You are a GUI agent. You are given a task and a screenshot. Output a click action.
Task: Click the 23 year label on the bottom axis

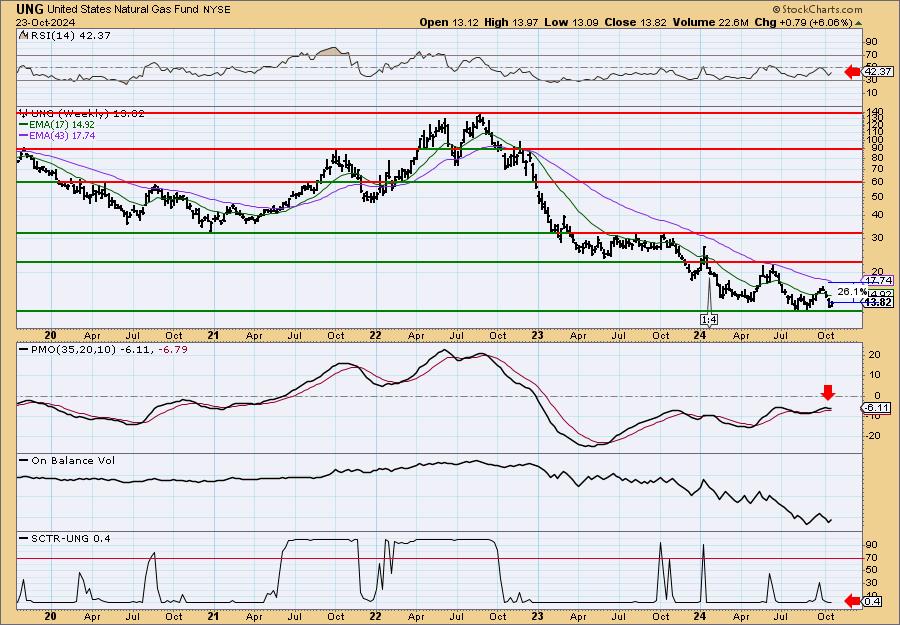coord(537,617)
